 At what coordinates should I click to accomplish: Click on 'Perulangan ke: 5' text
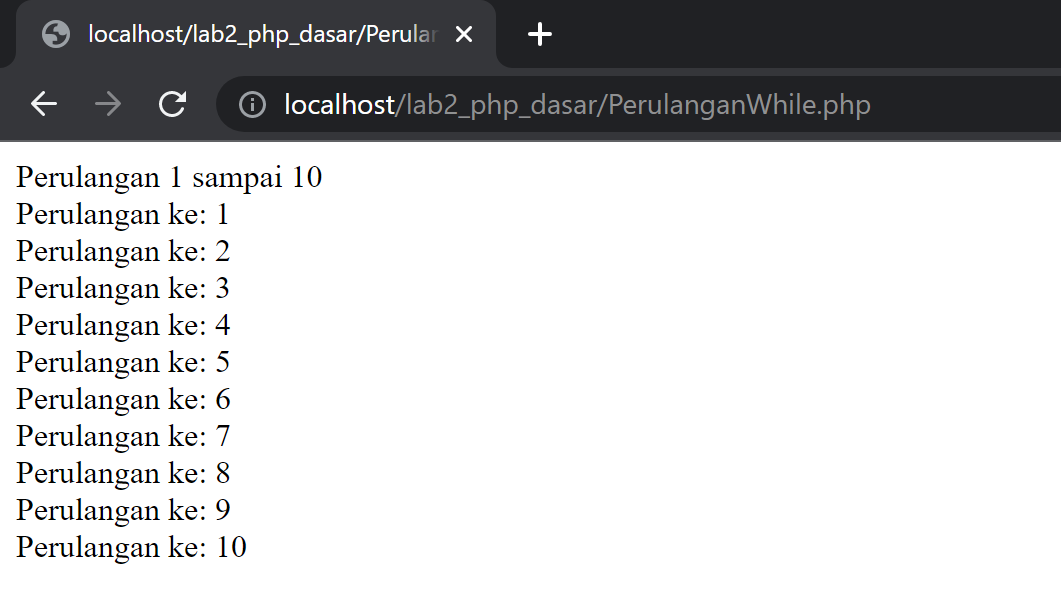pos(122,362)
